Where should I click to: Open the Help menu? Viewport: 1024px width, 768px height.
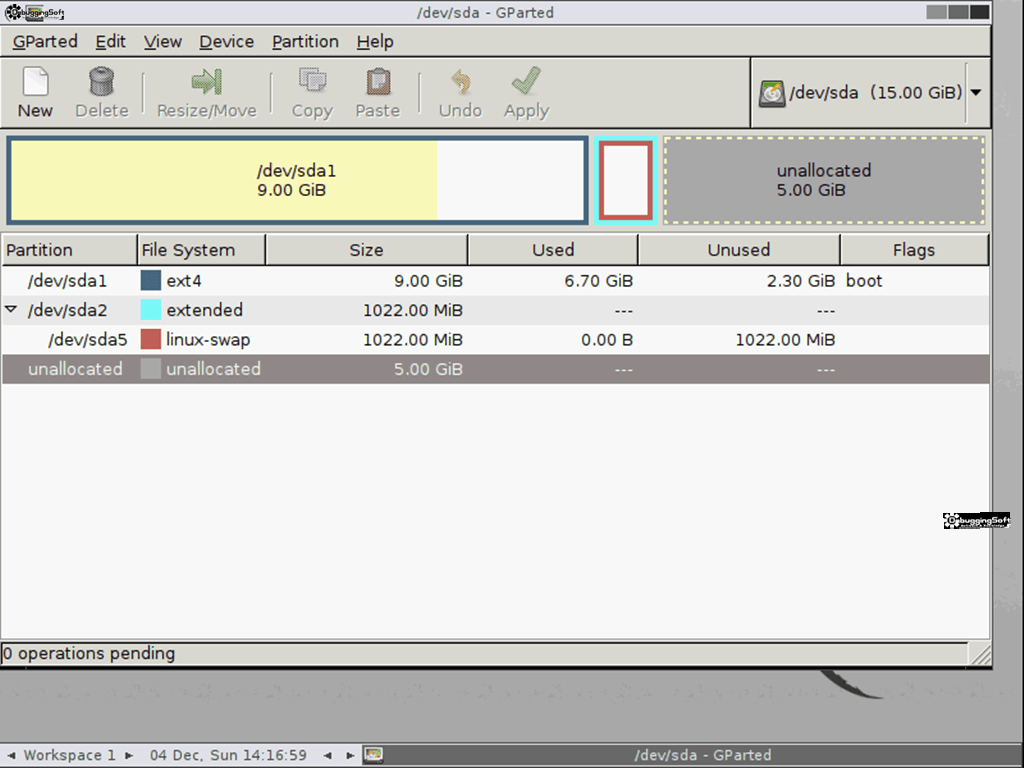click(x=375, y=42)
